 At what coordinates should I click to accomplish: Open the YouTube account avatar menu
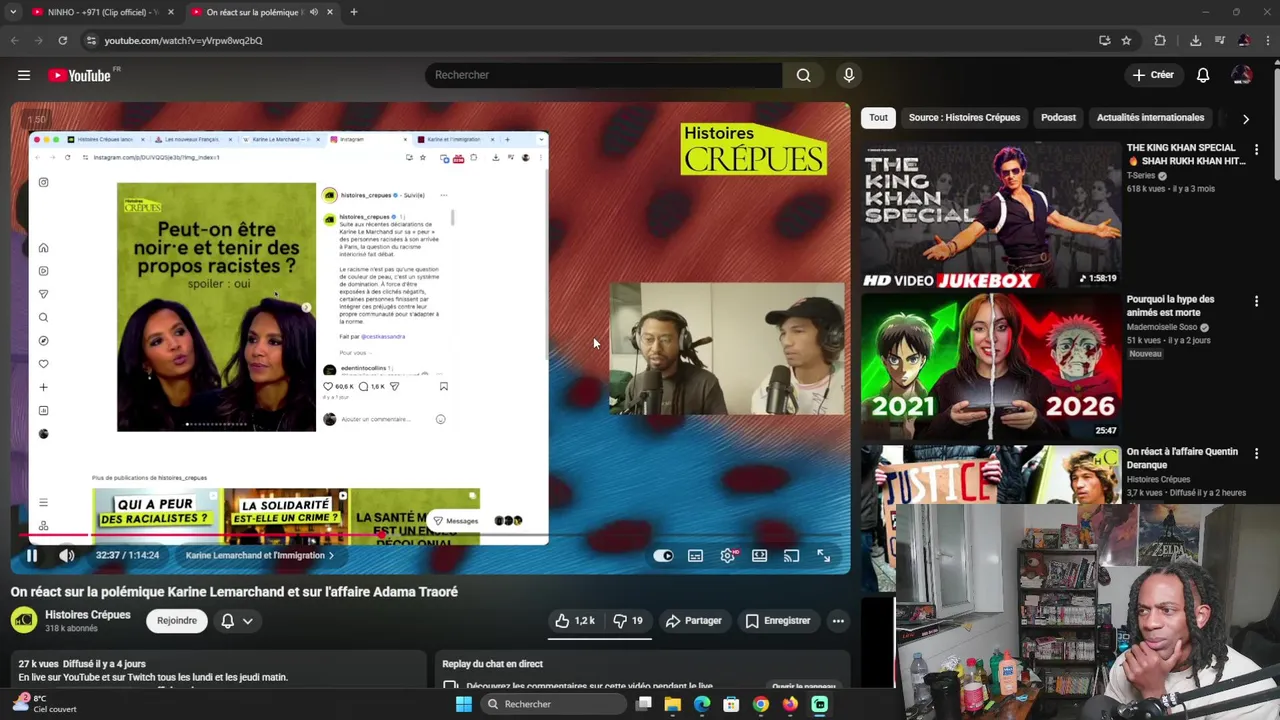(x=1241, y=75)
